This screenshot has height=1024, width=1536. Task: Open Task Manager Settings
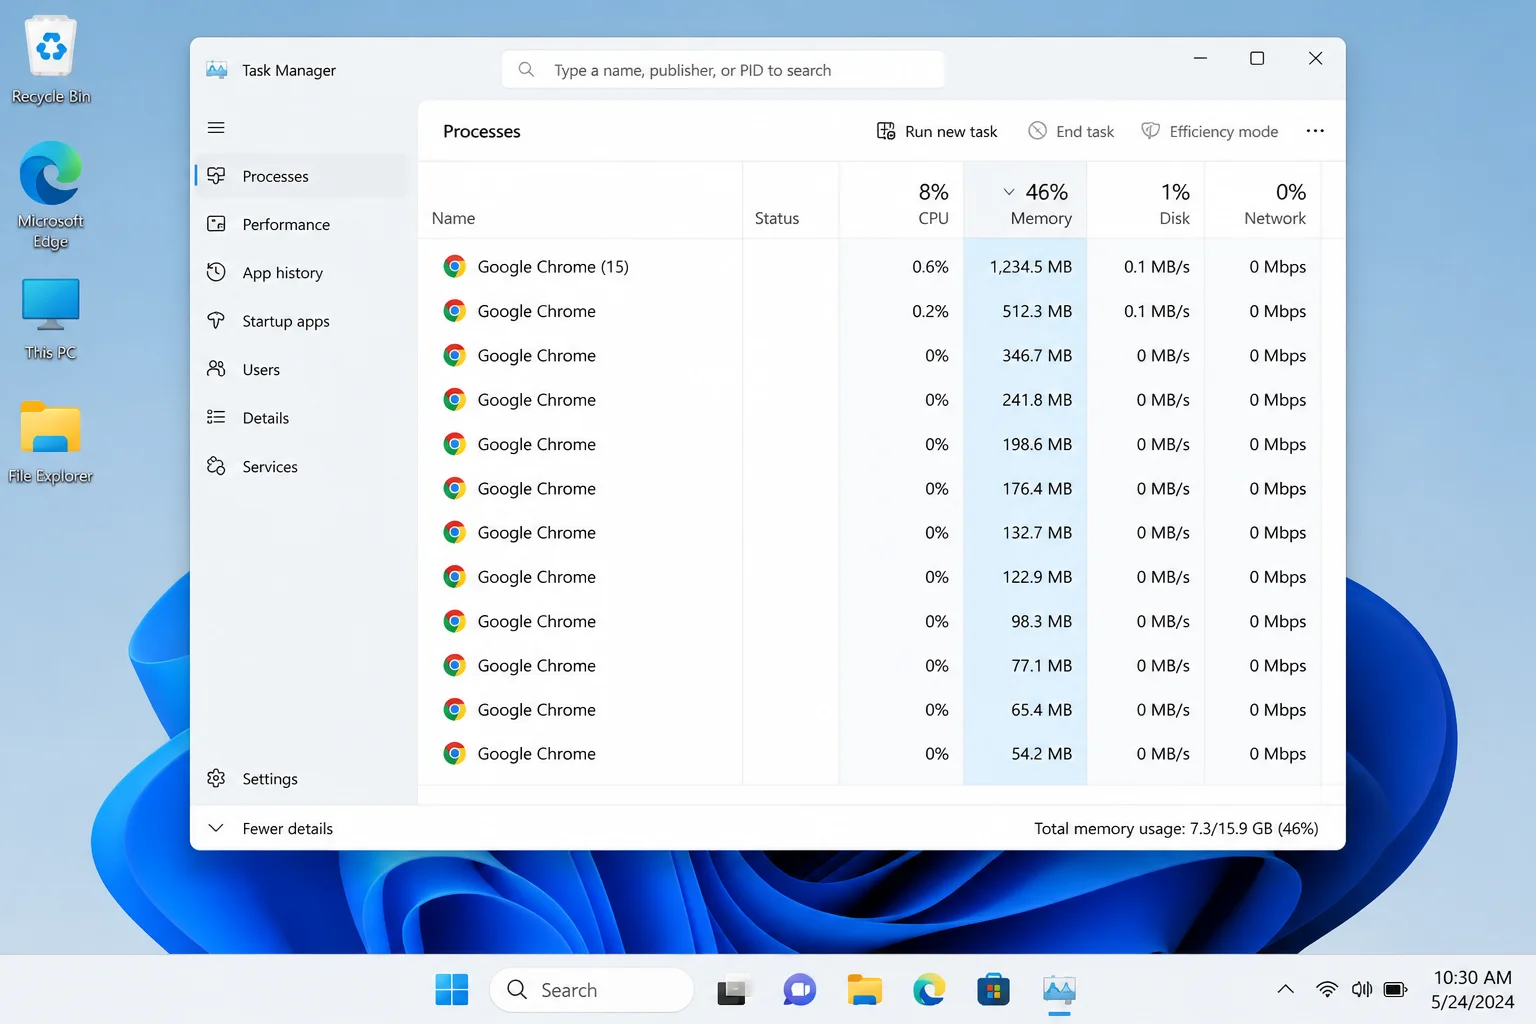click(x=301, y=778)
